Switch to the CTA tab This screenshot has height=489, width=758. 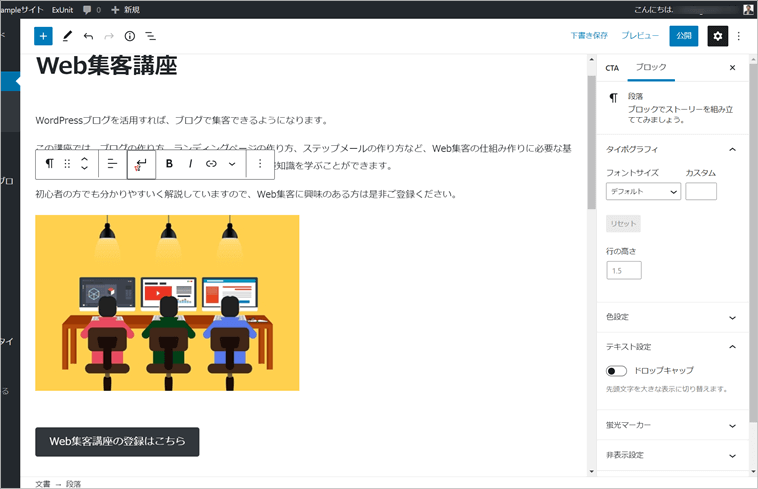(x=612, y=68)
